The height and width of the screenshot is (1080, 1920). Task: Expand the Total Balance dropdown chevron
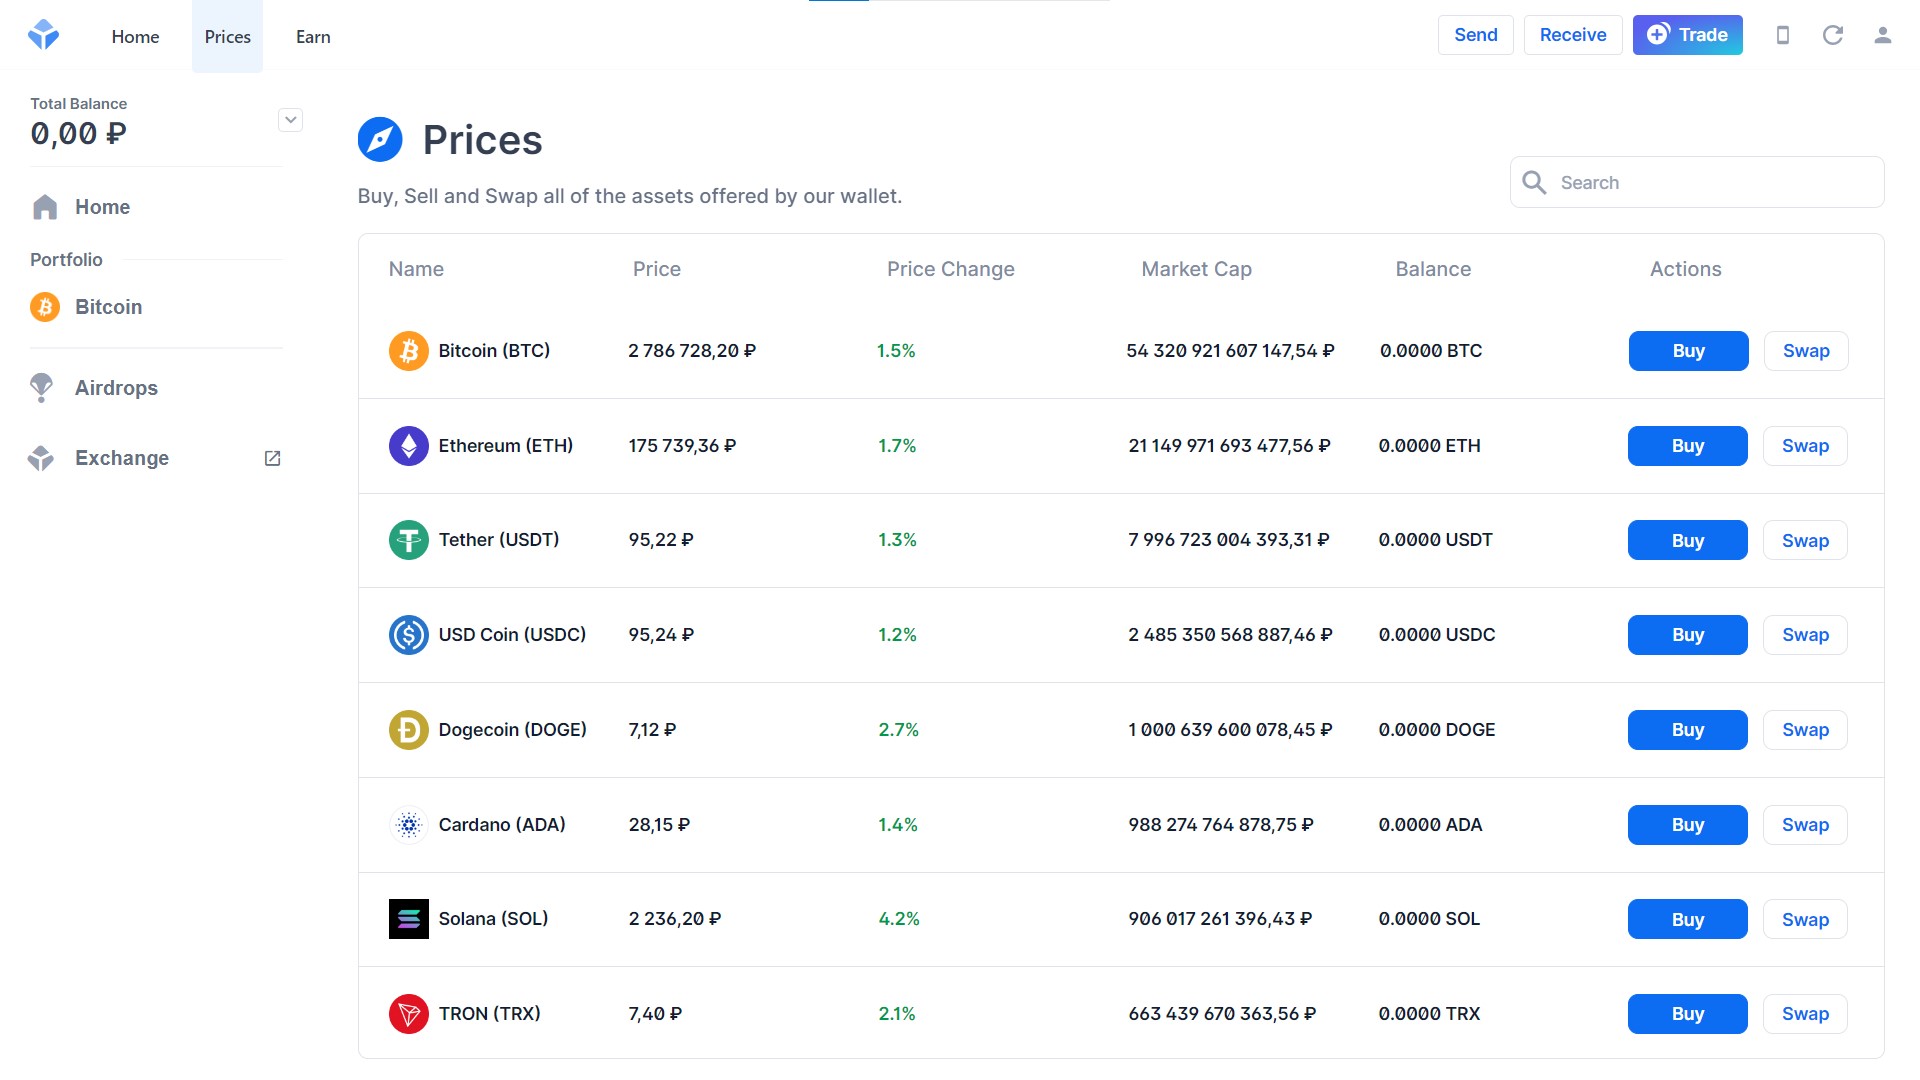coord(290,120)
